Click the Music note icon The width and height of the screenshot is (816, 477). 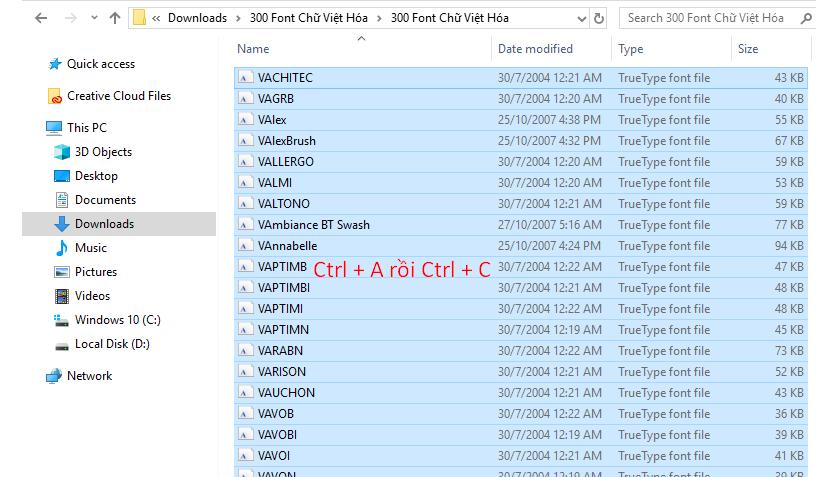coord(62,248)
